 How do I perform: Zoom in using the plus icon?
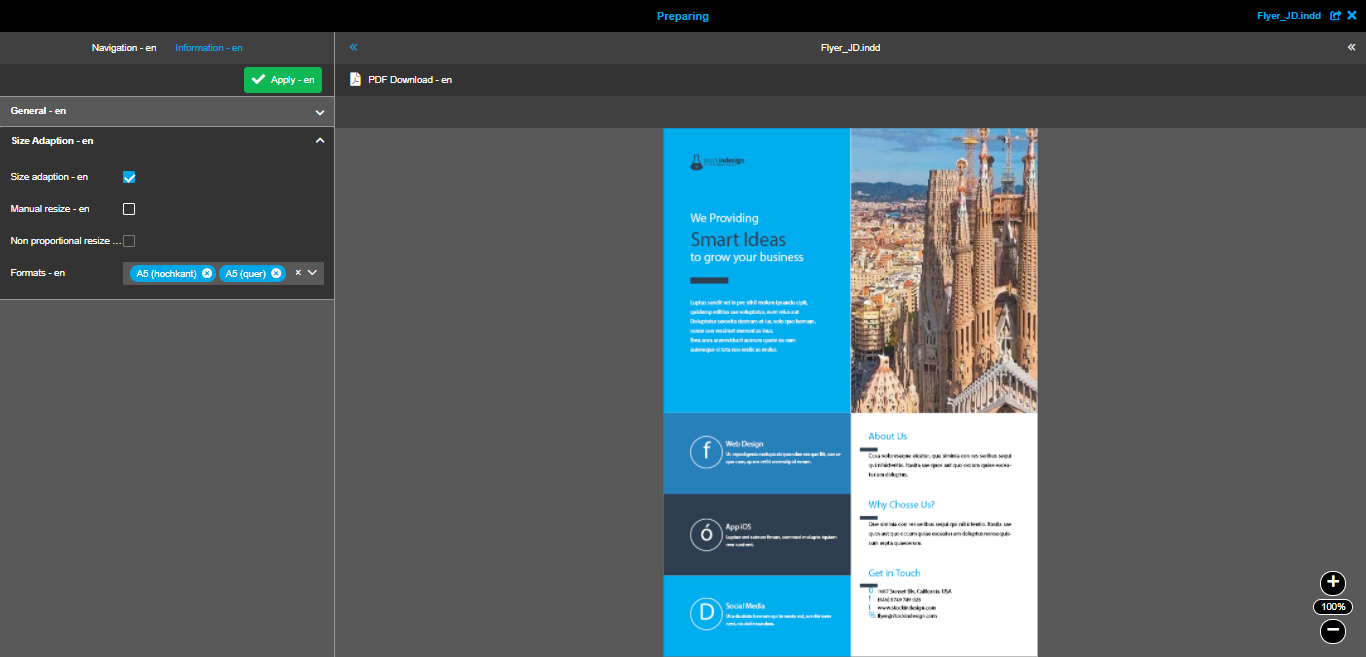tap(1333, 583)
